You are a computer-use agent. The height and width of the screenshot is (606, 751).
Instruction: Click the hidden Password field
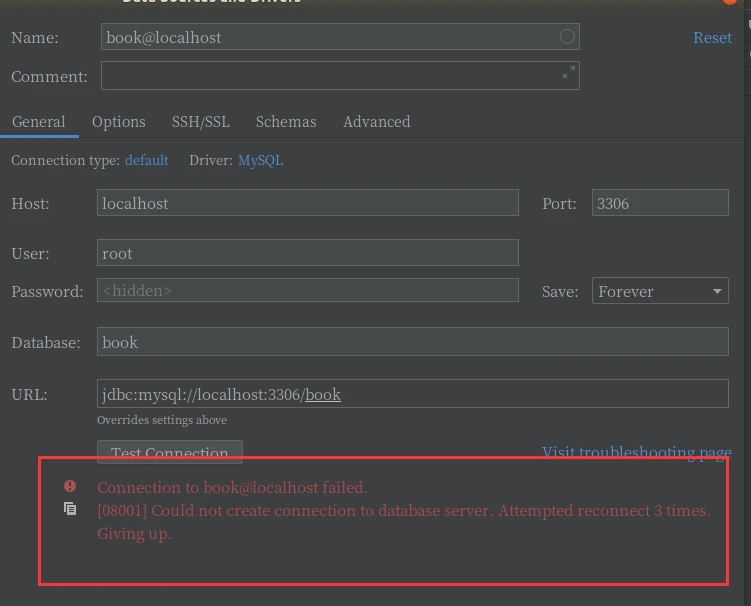307,291
